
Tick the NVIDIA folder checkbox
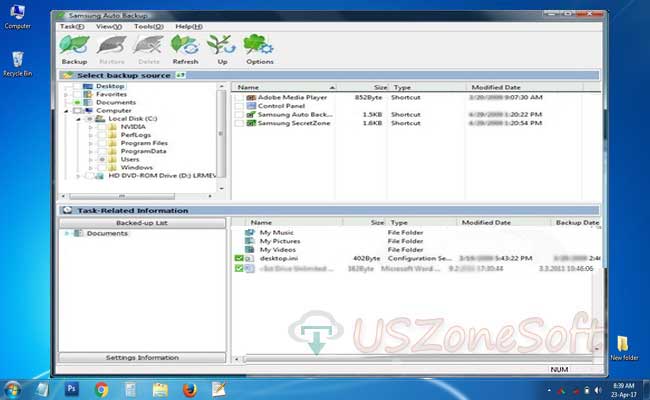[x=102, y=127]
